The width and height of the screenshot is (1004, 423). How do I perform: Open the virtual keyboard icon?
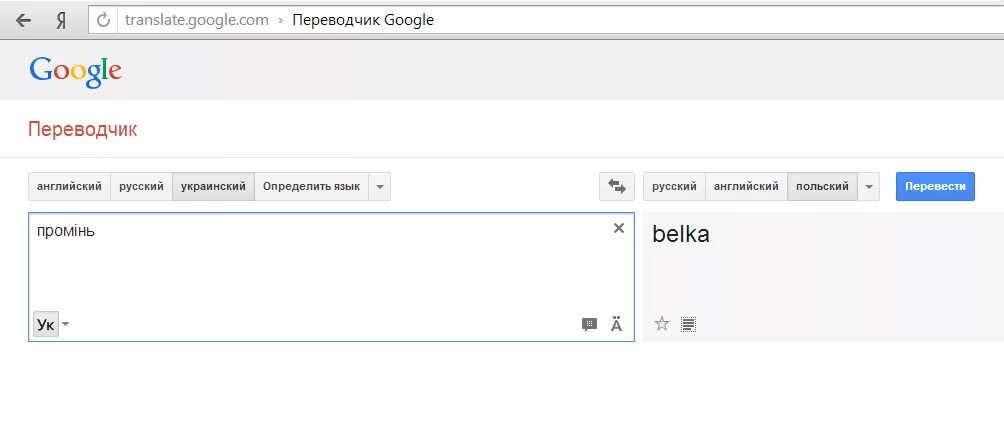589,324
